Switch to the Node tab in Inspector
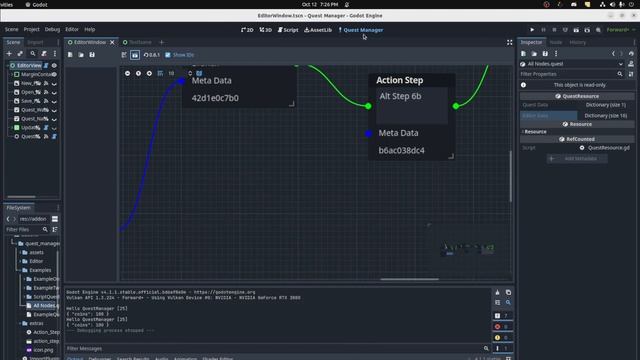 556,42
